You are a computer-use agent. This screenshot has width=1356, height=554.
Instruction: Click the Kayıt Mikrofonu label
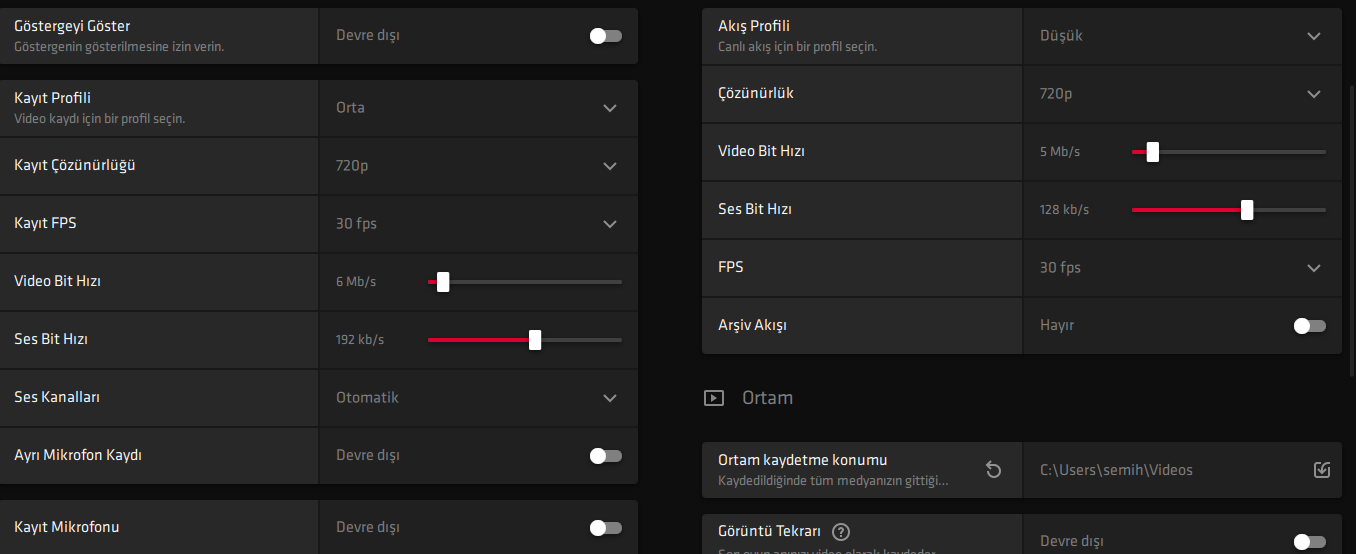67,528
